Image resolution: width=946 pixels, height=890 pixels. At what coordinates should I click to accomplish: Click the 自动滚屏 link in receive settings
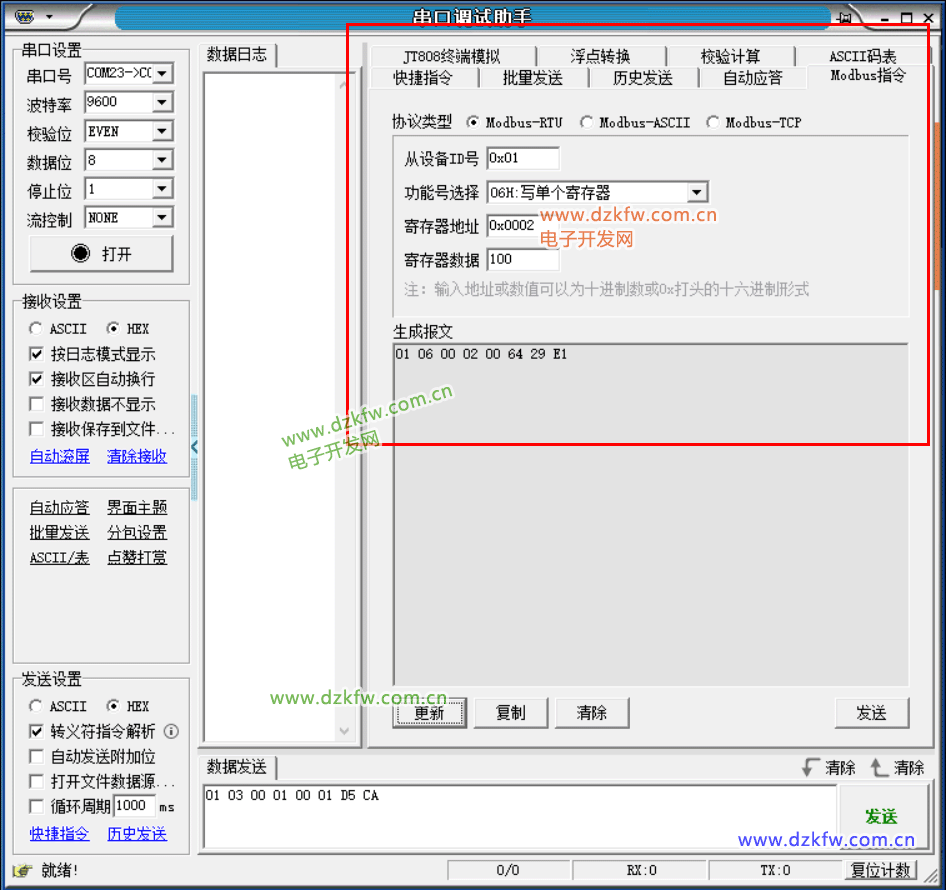(x=59, y=456)
